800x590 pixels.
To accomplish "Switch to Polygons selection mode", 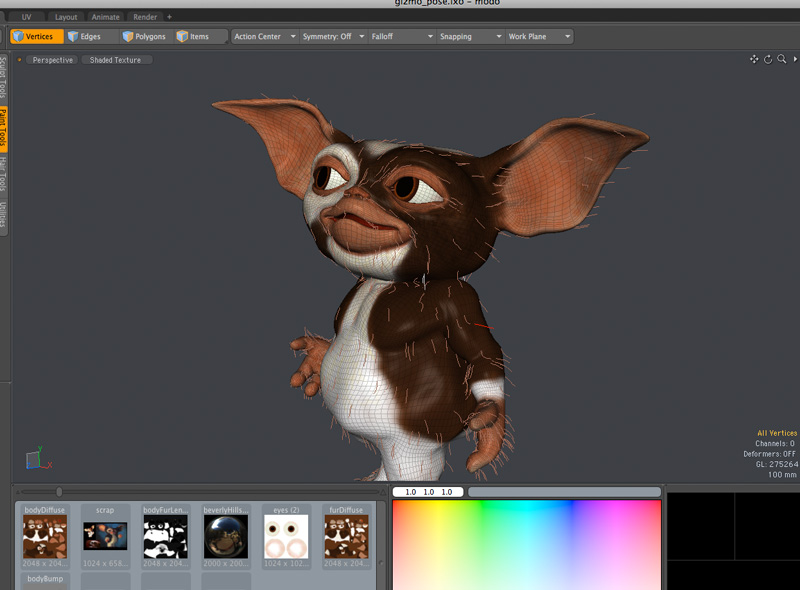I will pyautogui.click(x=145, y=36).
